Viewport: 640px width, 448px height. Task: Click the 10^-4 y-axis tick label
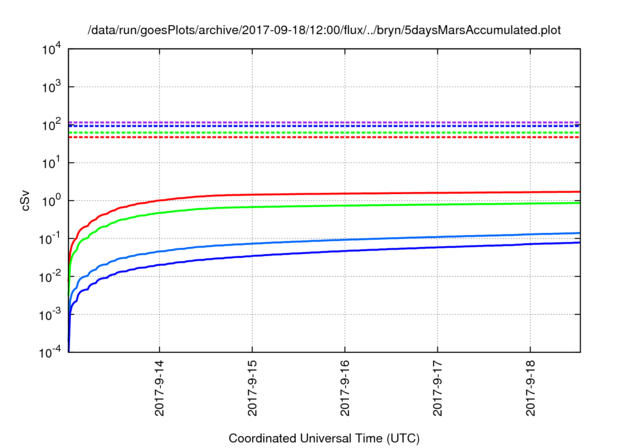(50, 352)
